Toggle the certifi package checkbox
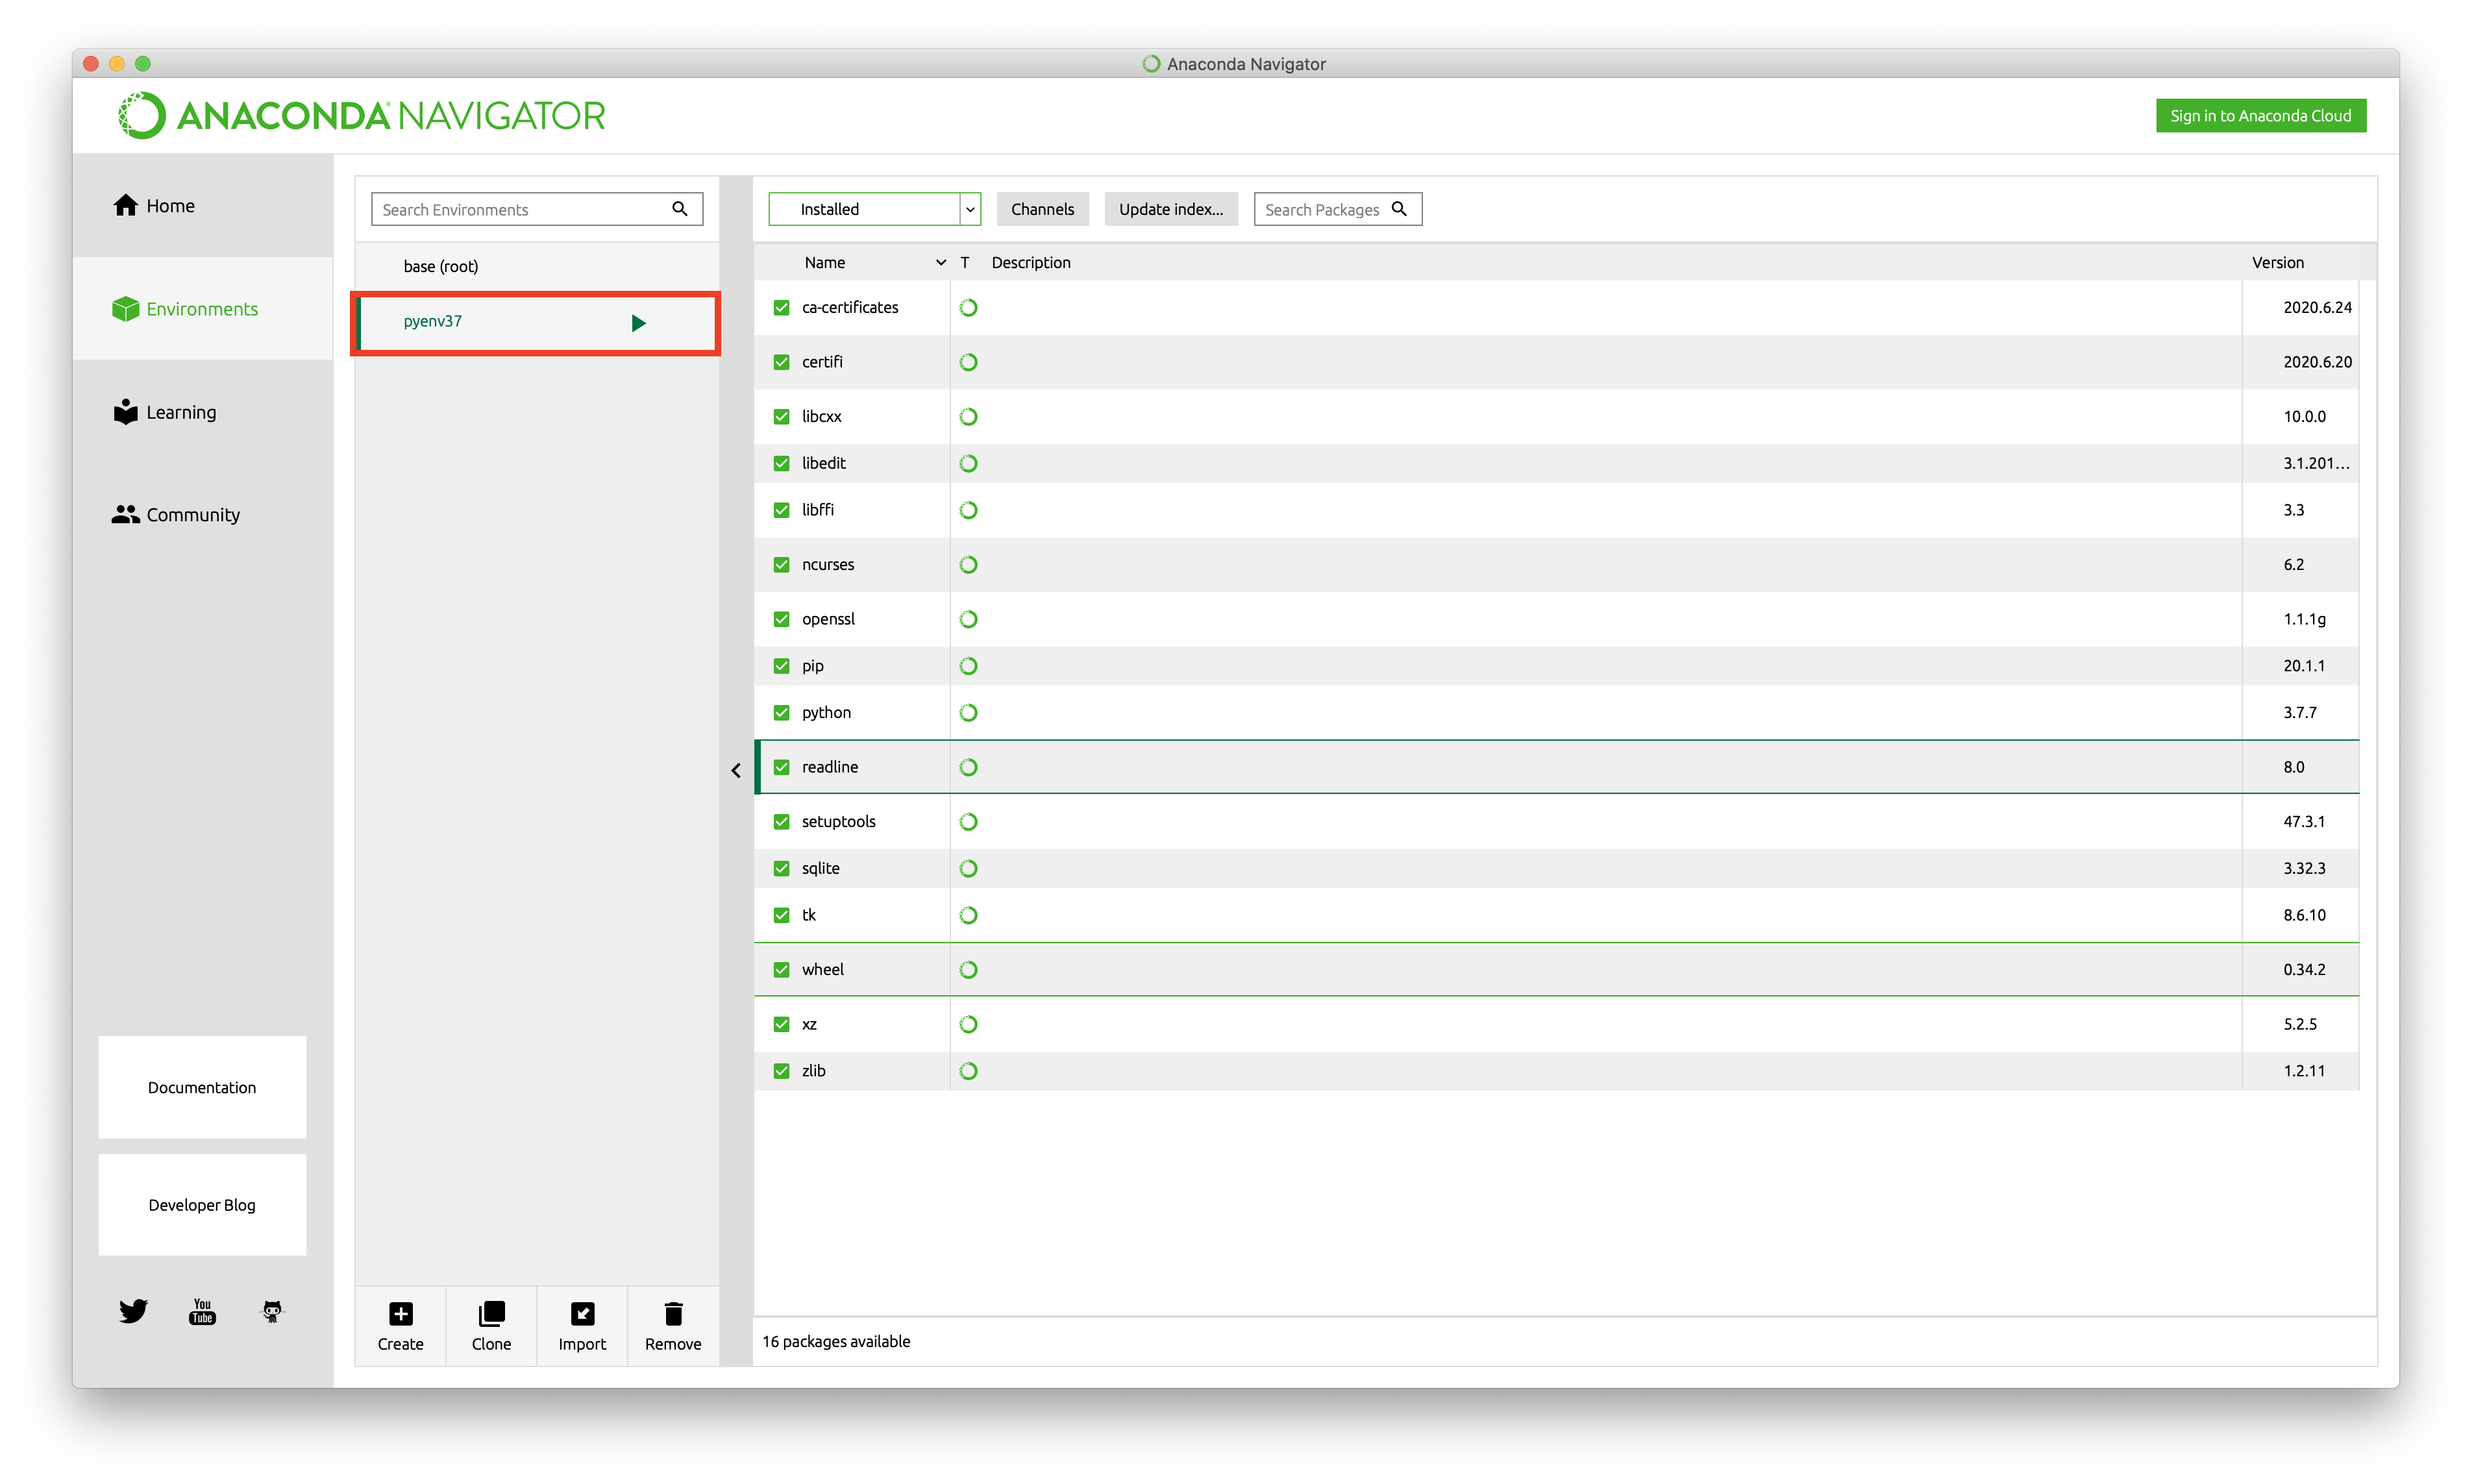Image resolution: width=2472 pixels, height=1484 pixels. click(782, 362)
